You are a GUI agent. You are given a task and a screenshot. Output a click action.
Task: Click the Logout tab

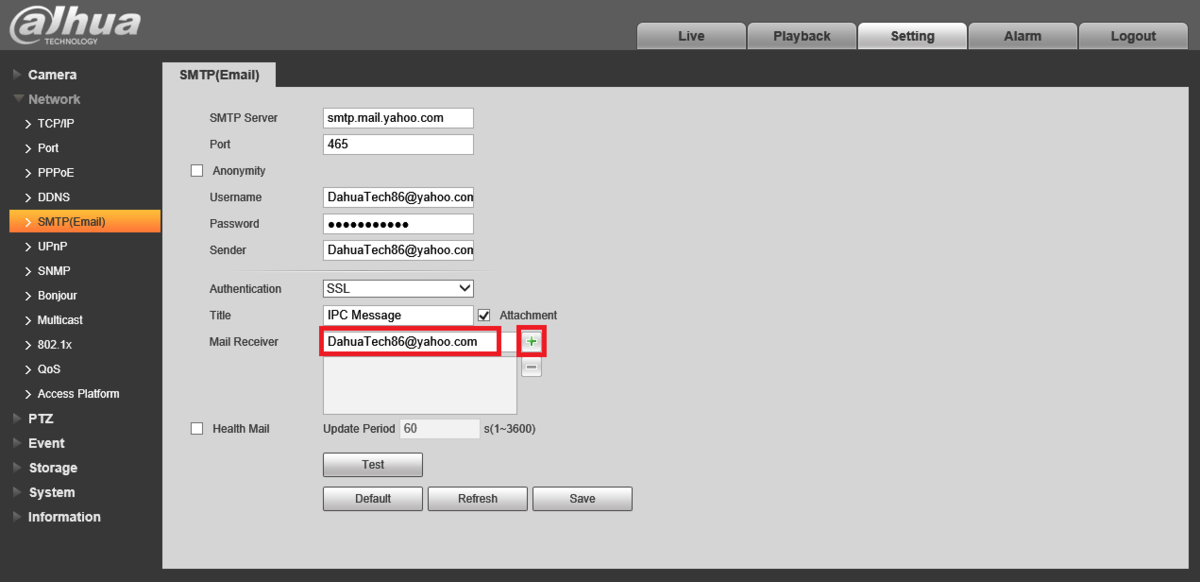click(x=1133, y=36)
